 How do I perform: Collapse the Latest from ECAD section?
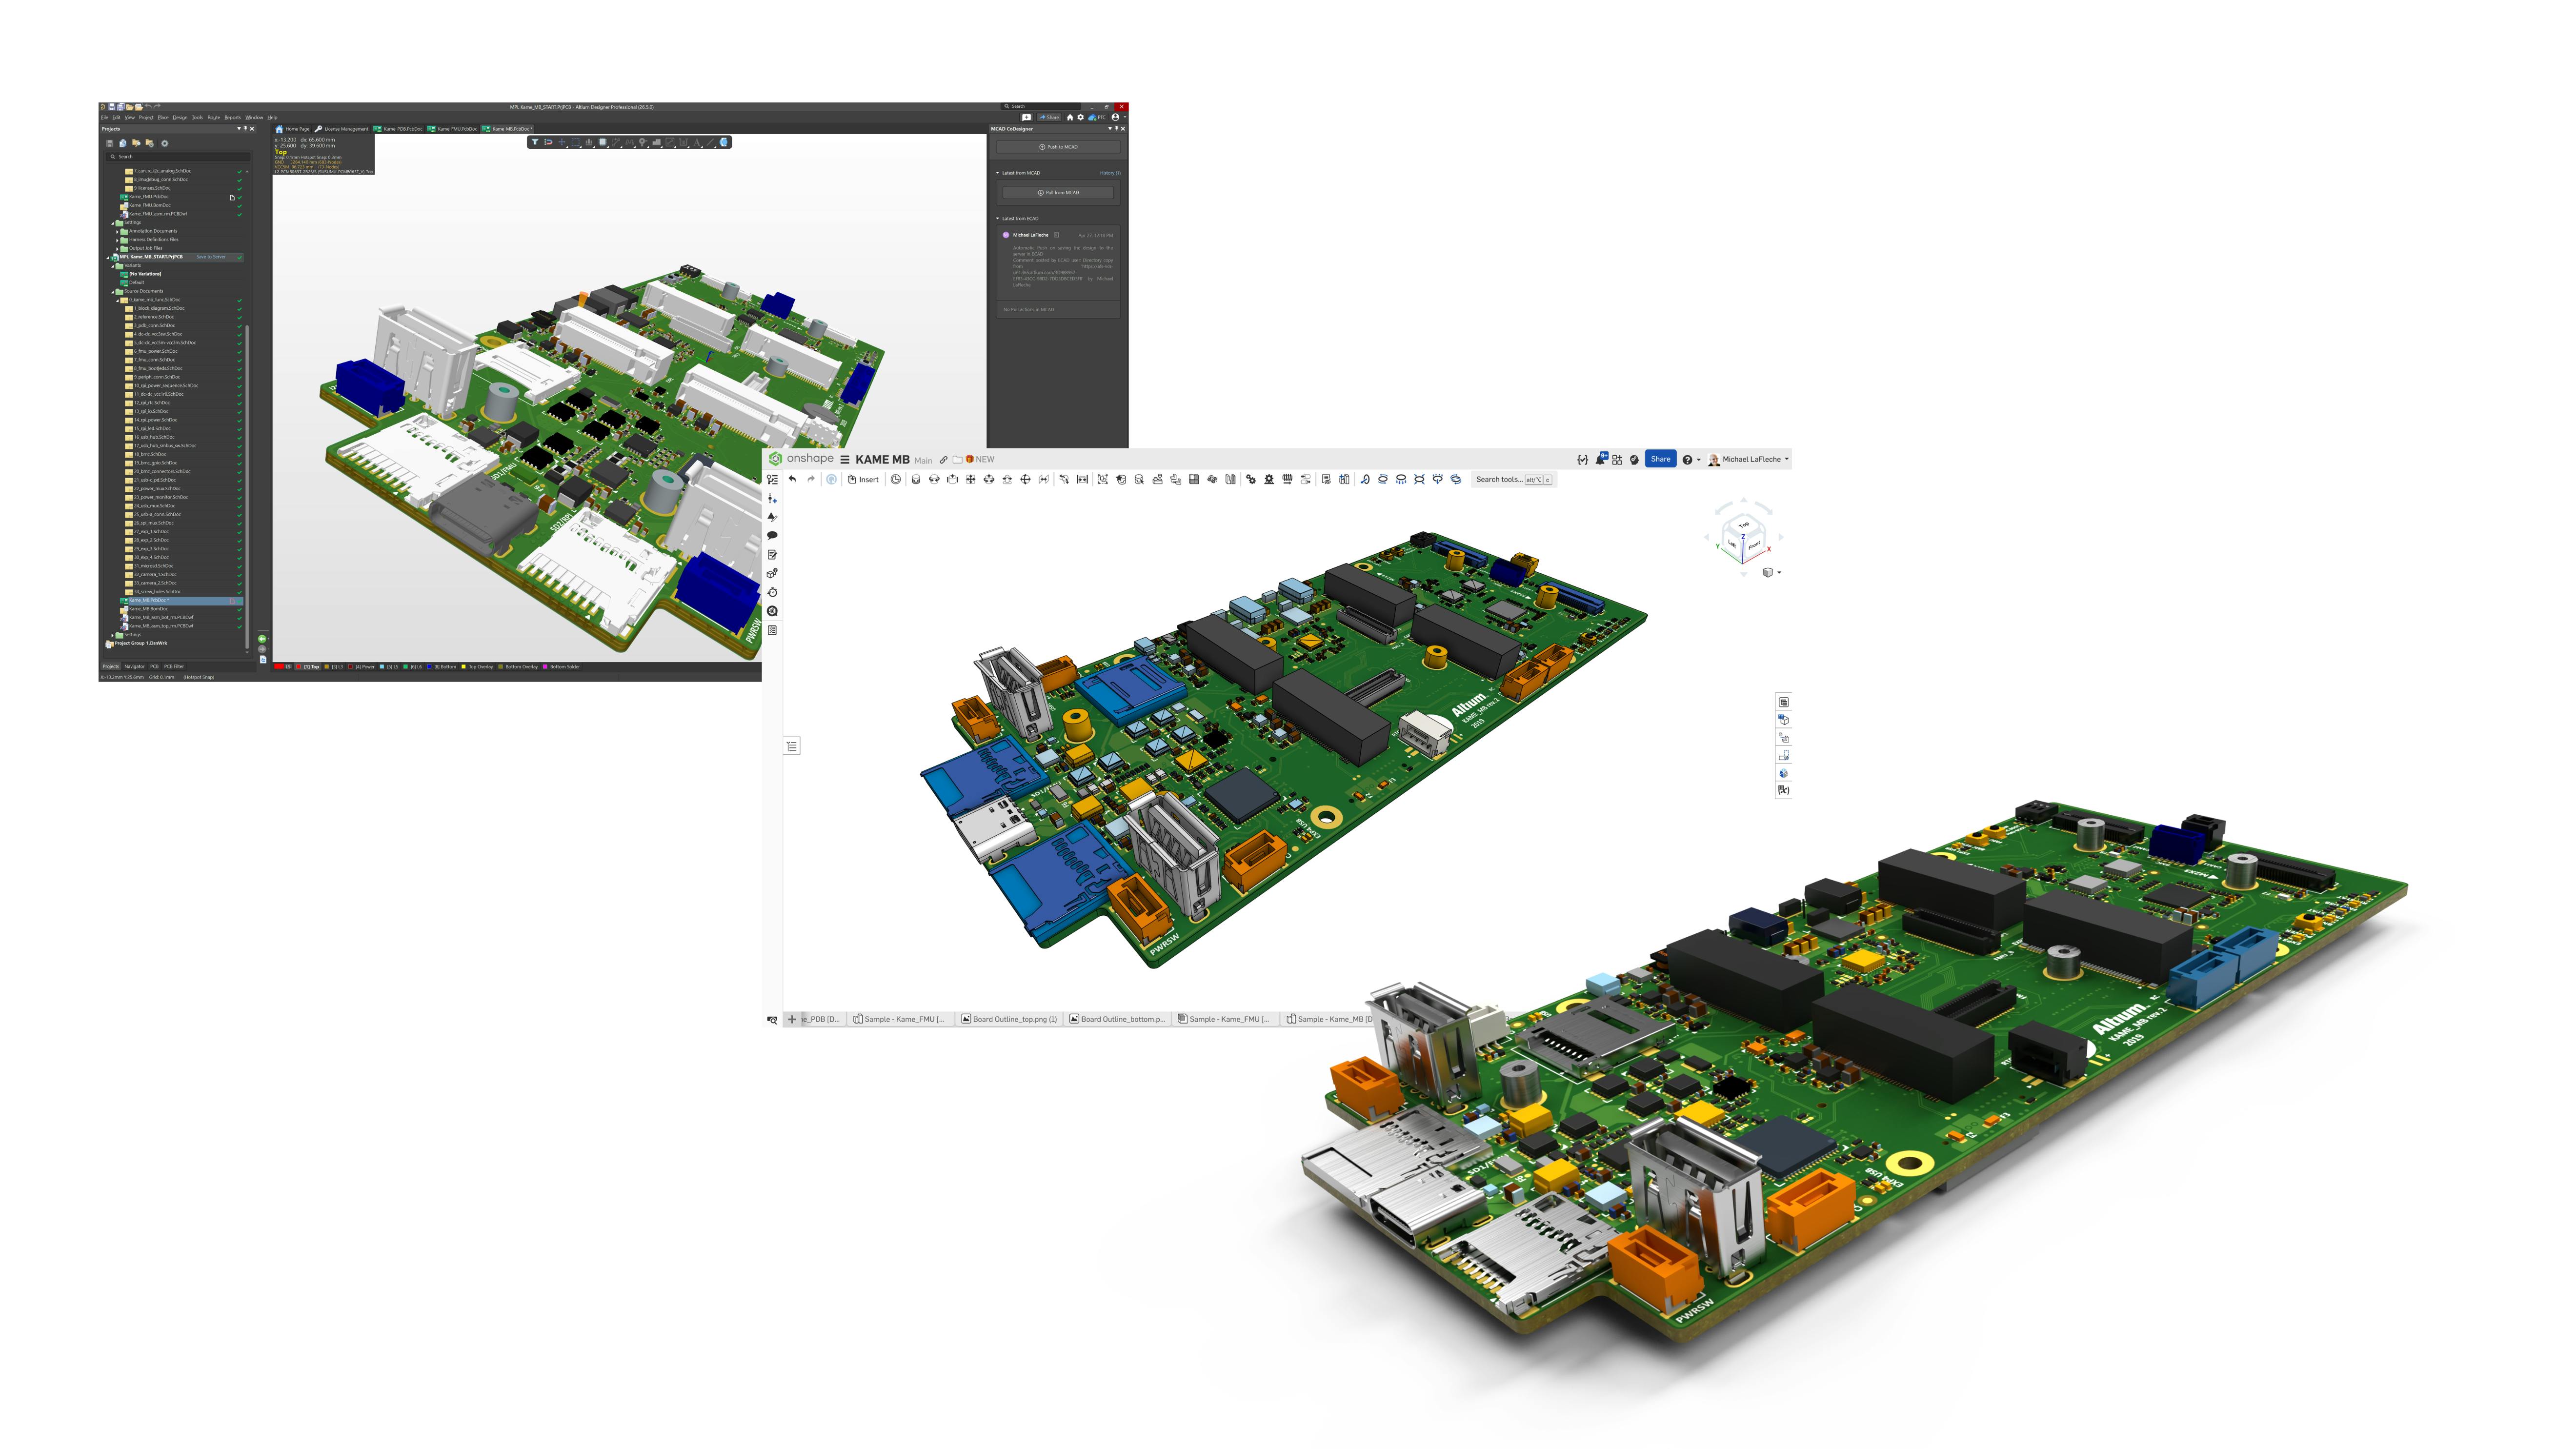tap(998, 218)
